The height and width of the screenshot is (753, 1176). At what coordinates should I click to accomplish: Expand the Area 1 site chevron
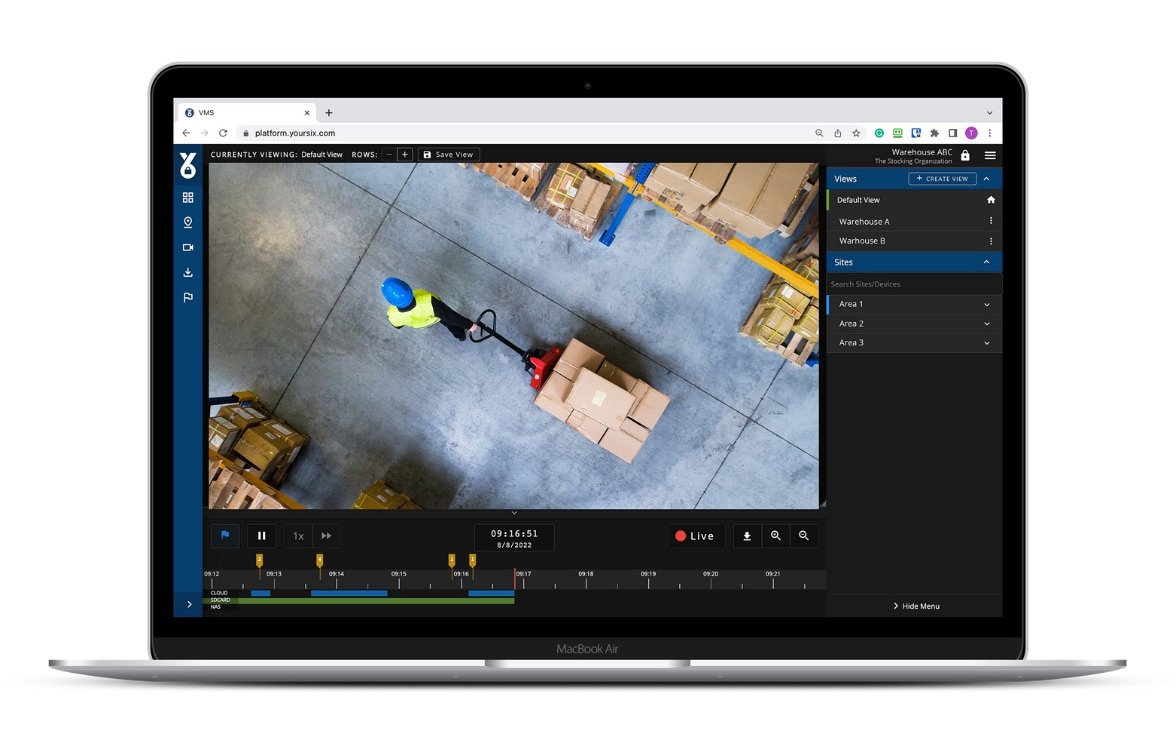[x=988, y=304]
